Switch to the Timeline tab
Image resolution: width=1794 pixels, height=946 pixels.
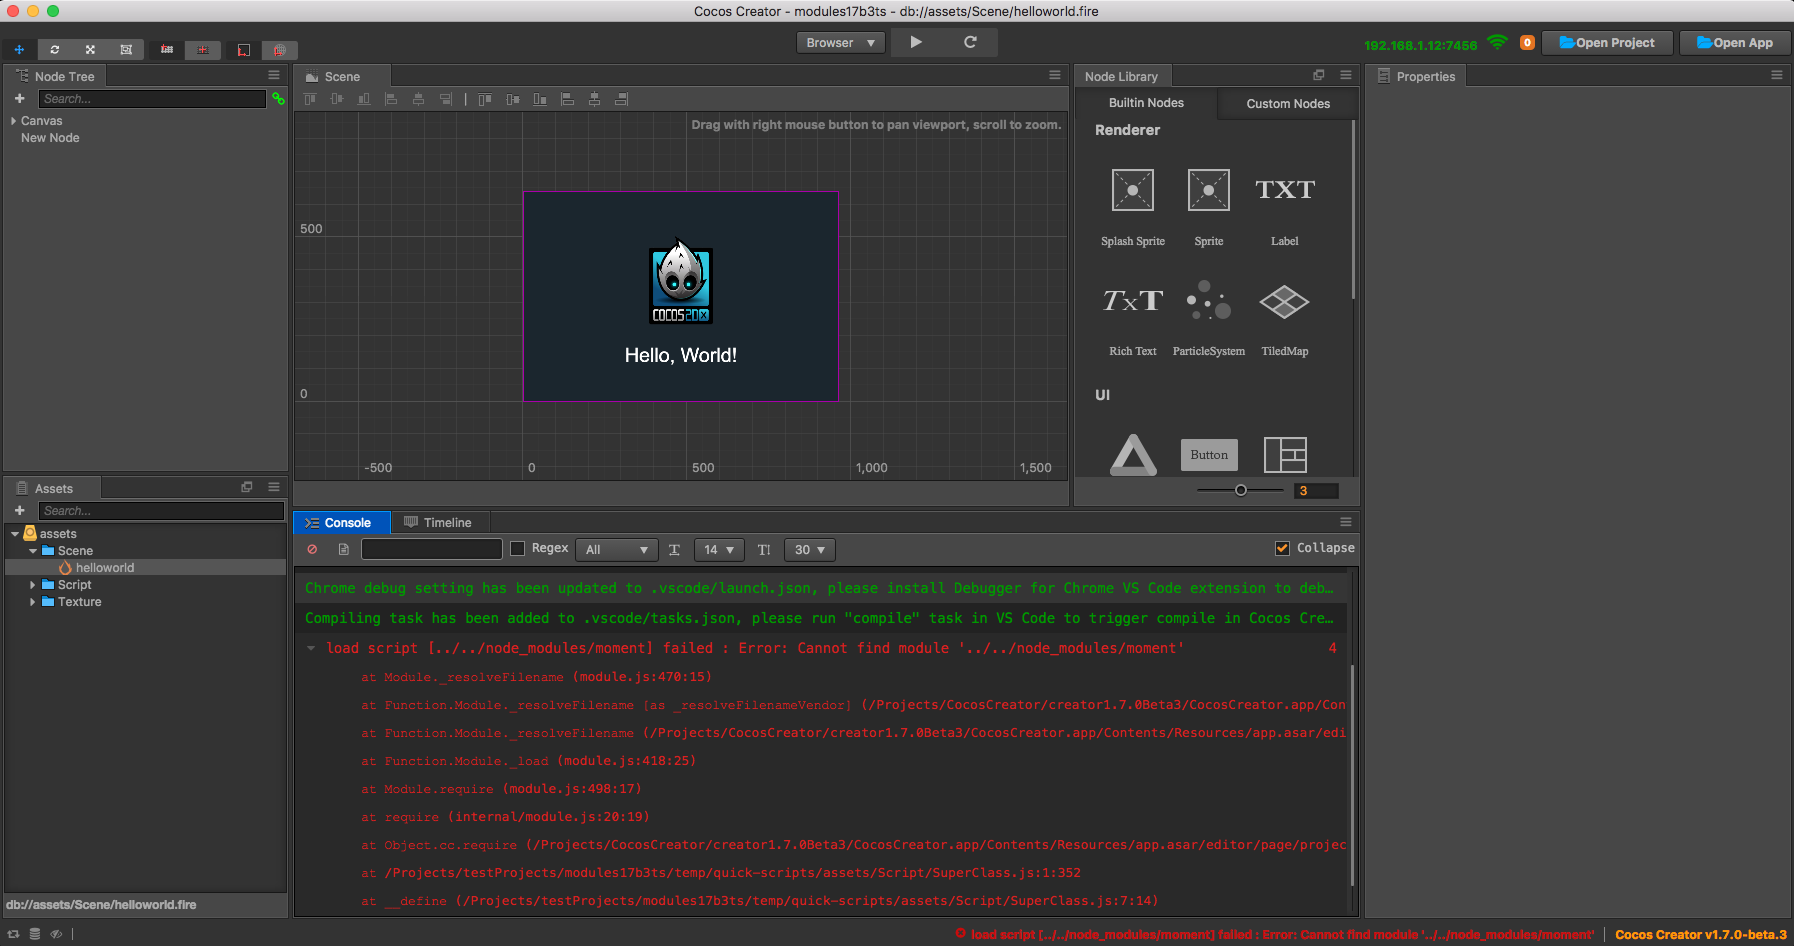[438, 522]
